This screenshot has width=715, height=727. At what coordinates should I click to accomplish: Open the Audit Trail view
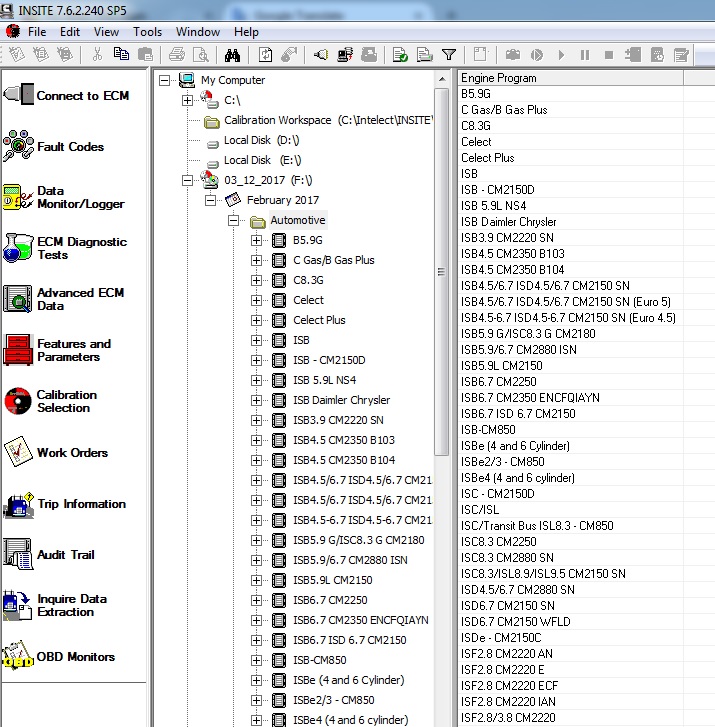point(49,555)
